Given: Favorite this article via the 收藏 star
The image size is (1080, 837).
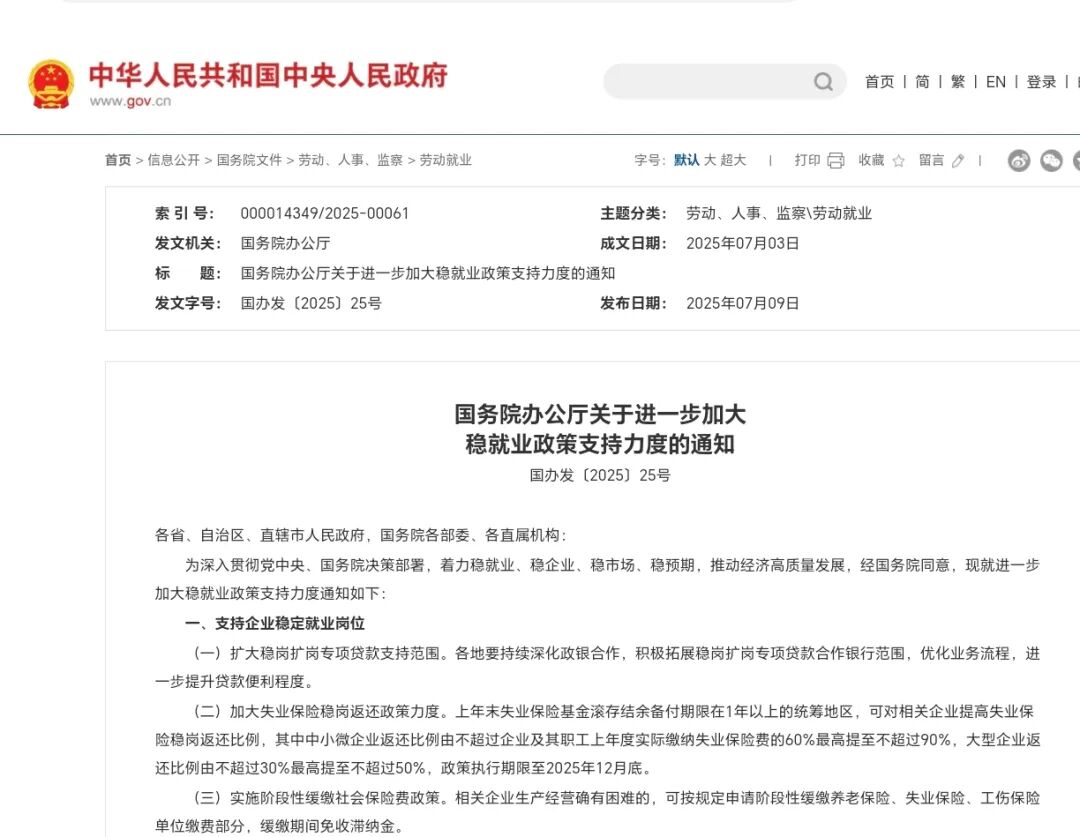Looking at the screenshot, I should (898, 160).
